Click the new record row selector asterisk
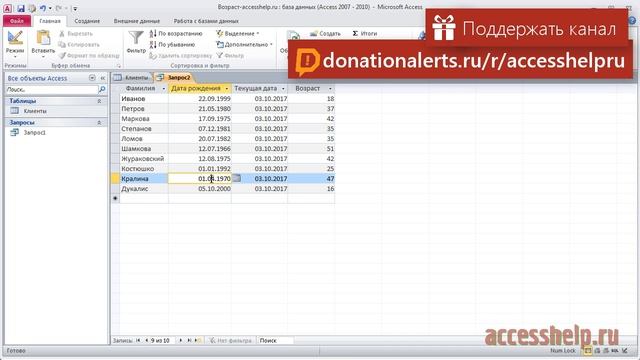The height and width of the screenshot is (360, 640). tap(115, 198)
